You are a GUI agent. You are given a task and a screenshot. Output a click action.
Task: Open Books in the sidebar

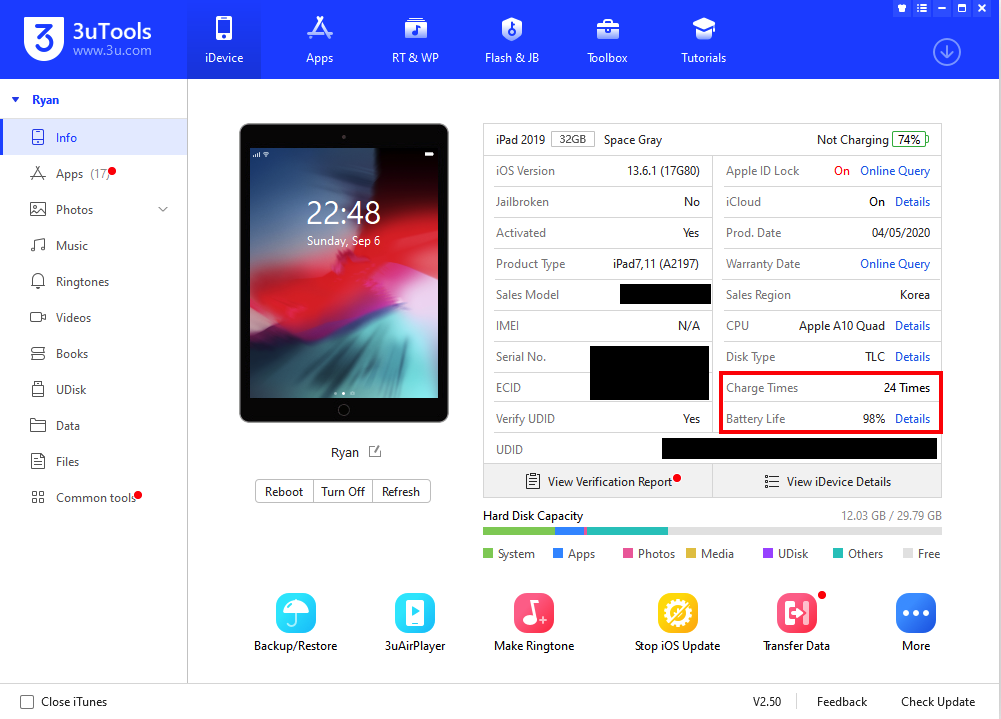[94, 354]
